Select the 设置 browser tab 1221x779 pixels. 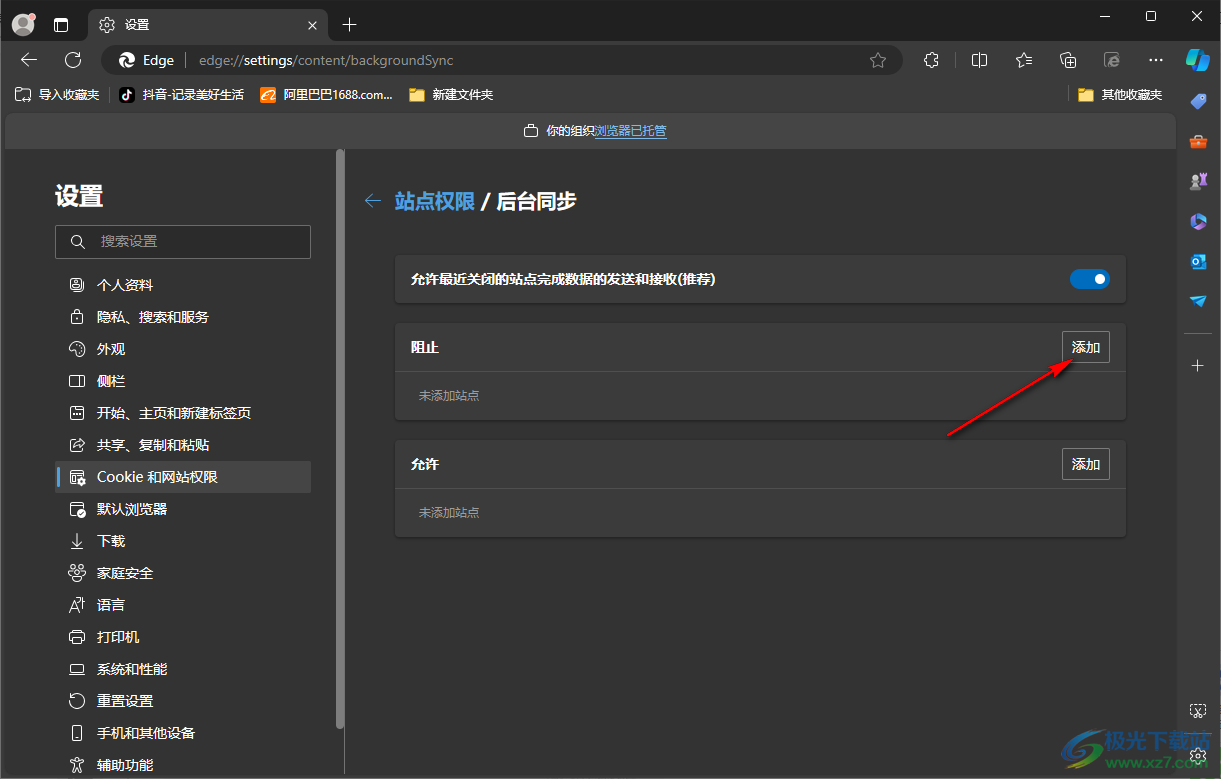tap(209, 24)
